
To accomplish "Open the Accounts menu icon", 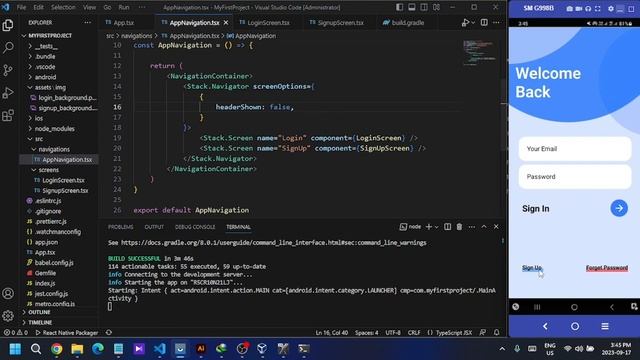I will coord(8,293).
